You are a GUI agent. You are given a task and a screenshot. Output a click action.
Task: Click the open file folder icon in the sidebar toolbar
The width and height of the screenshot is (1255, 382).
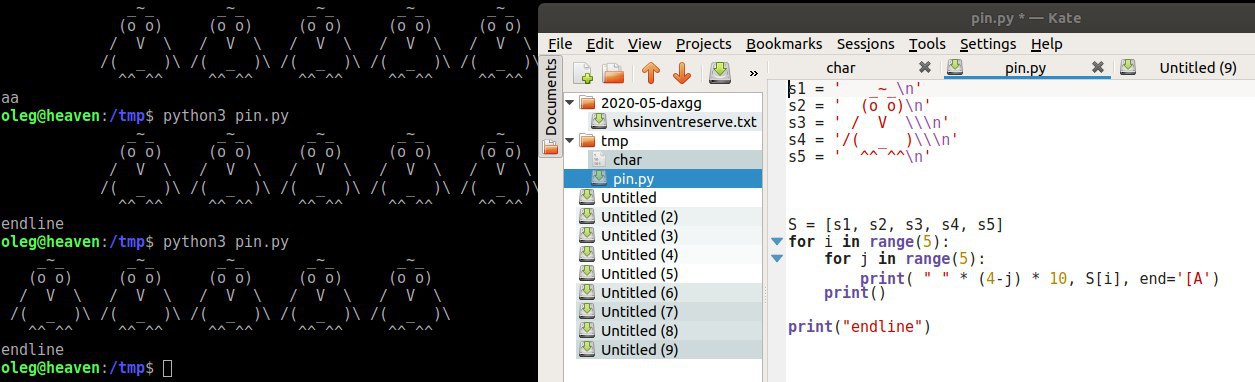pyautogui.click(x=613, y=73)
